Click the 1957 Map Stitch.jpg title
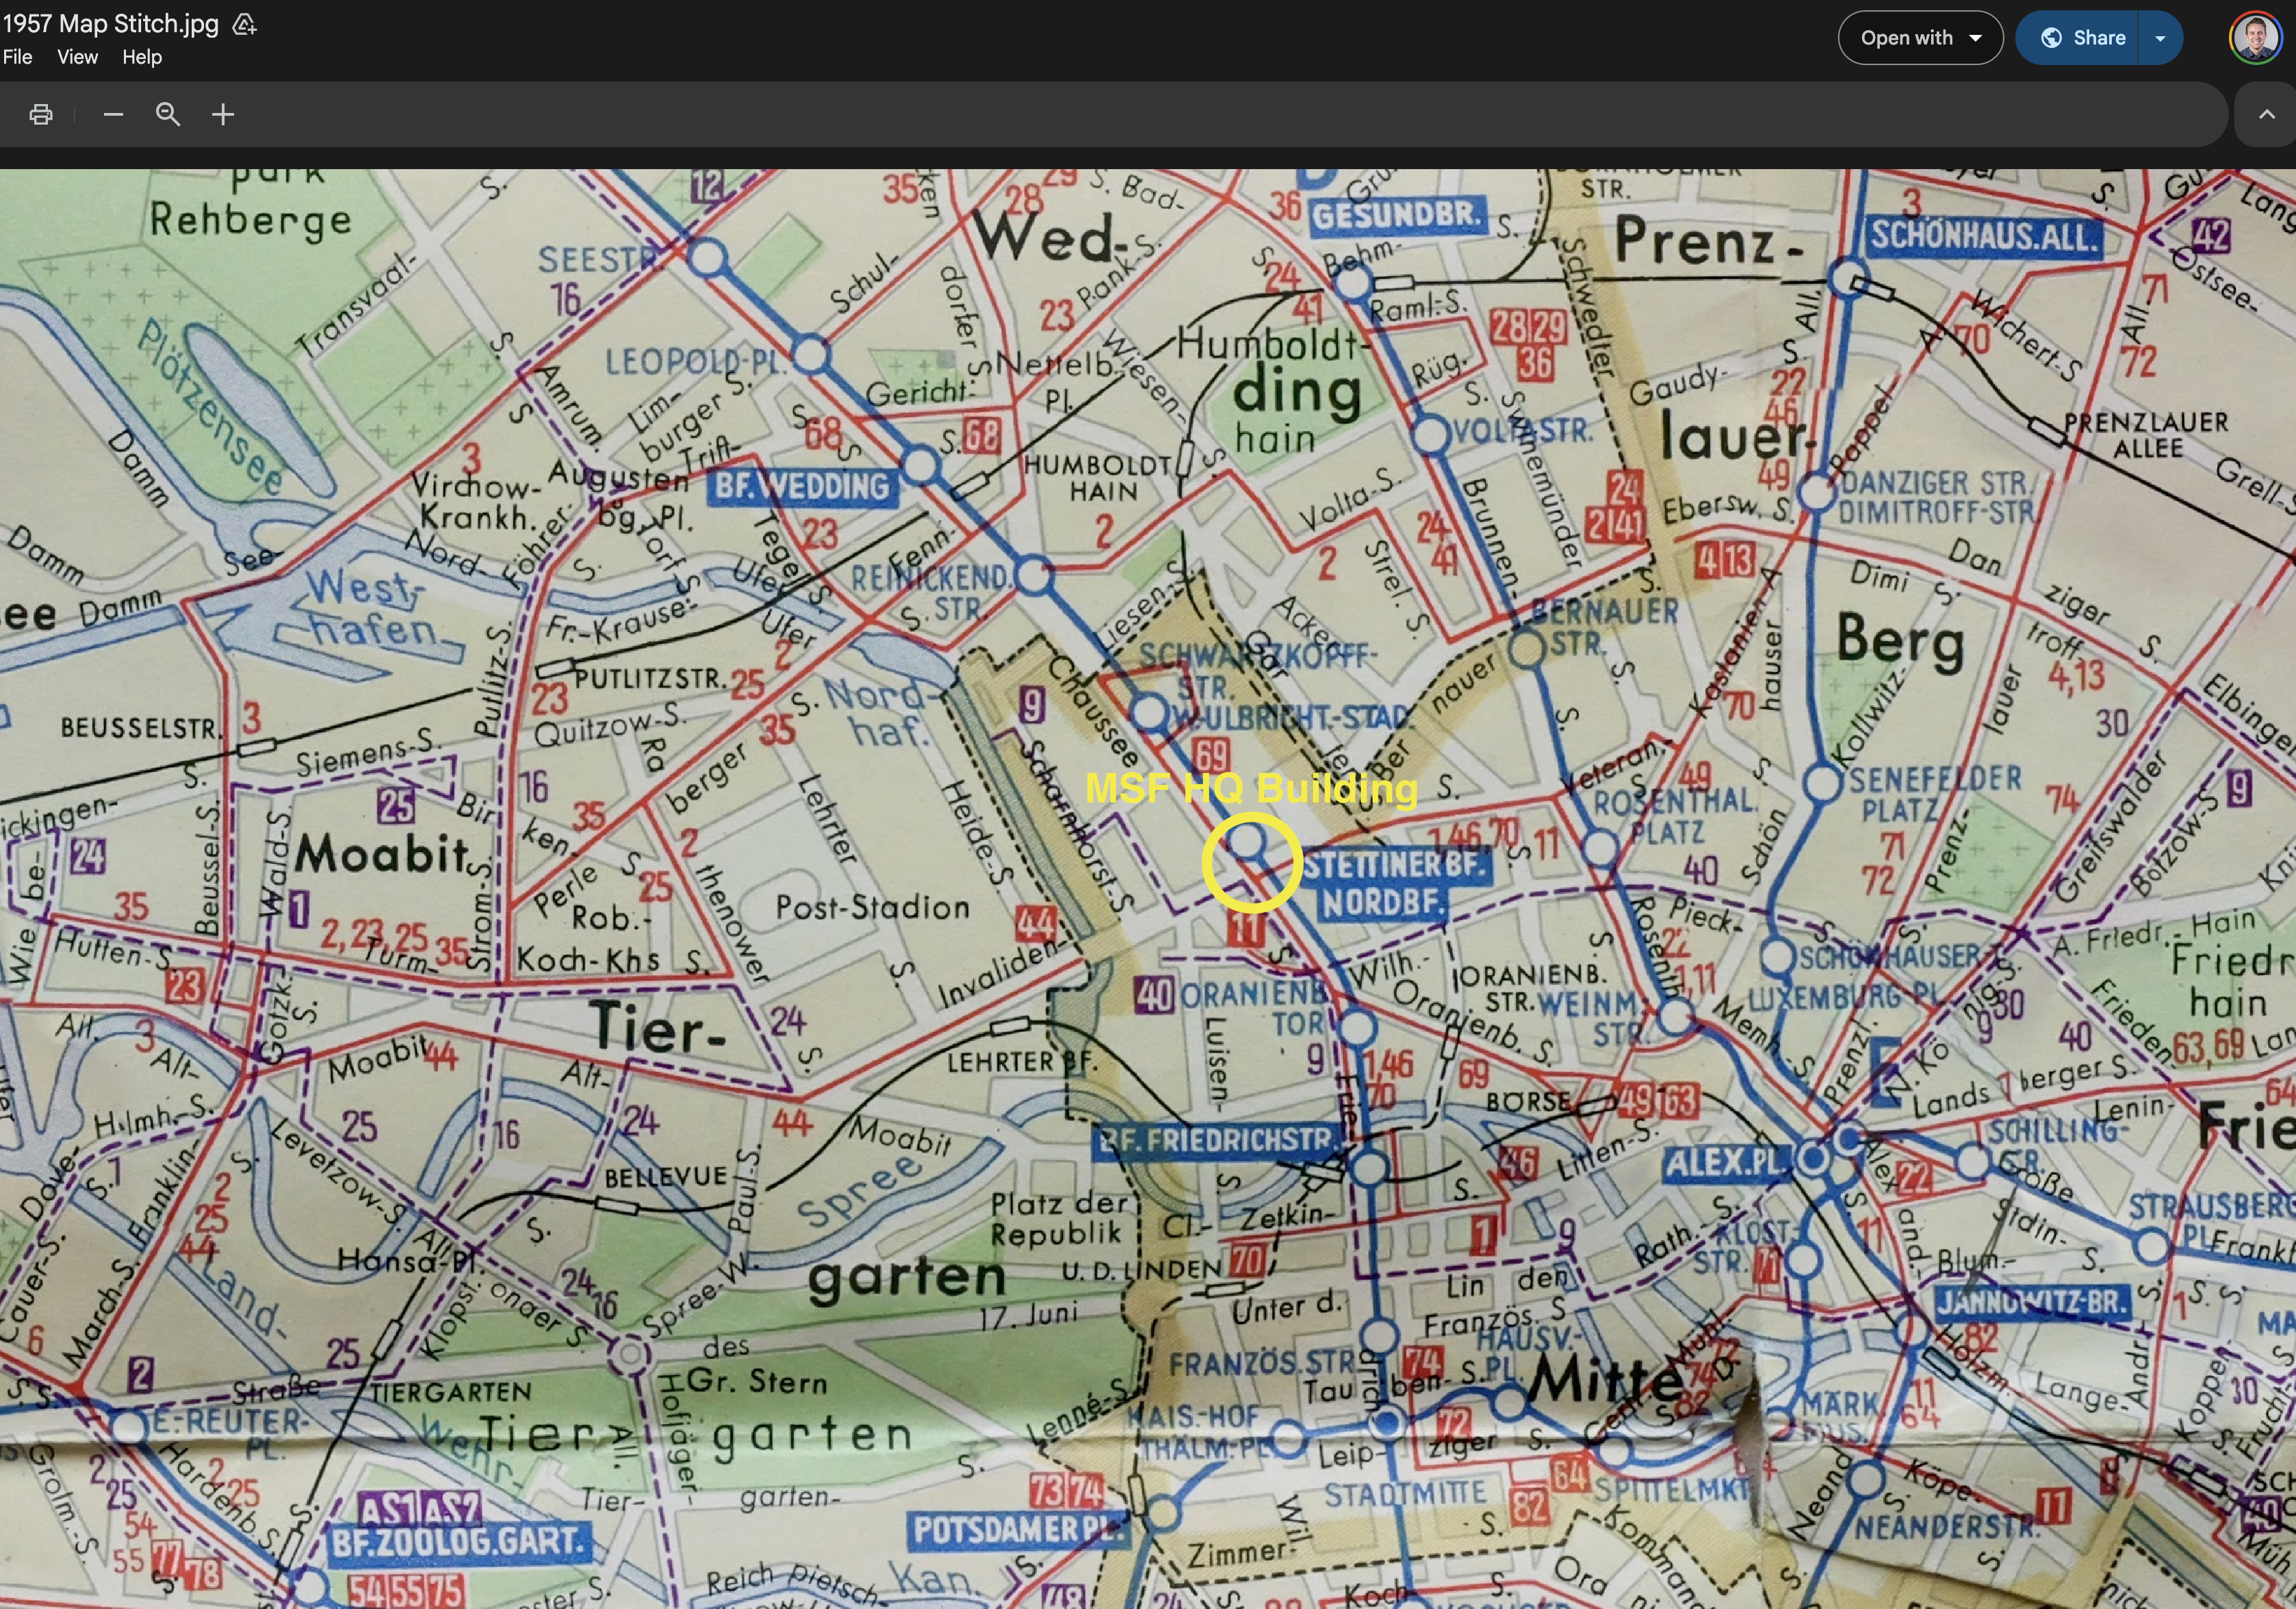2296x1609 pixels. tap(110, 24)
